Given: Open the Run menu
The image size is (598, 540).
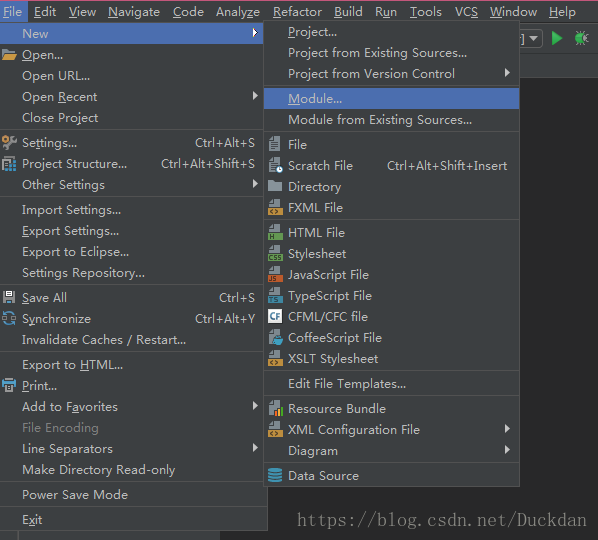Looking at the screenshot, I should (x=386, y=12).
